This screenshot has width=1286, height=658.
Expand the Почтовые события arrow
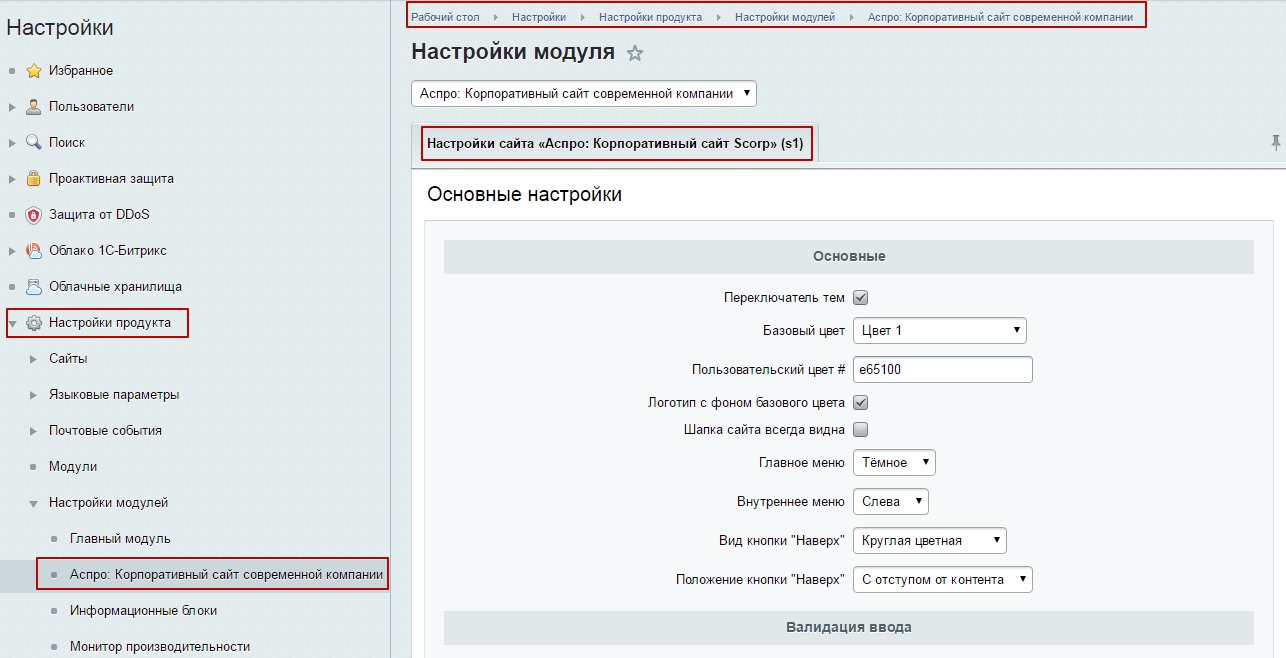tap(33, 431)
